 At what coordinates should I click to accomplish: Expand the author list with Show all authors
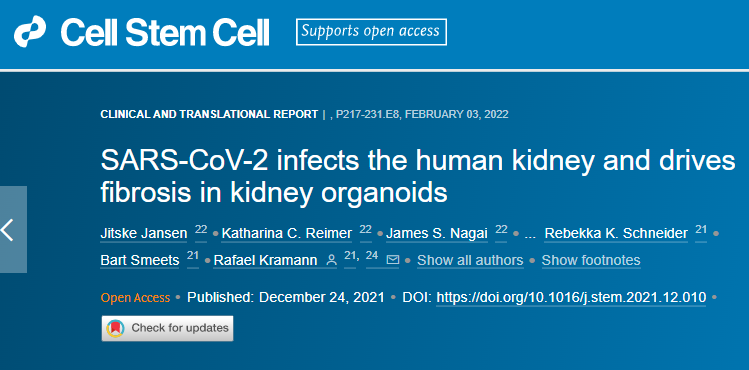click(x=470, y=260)
